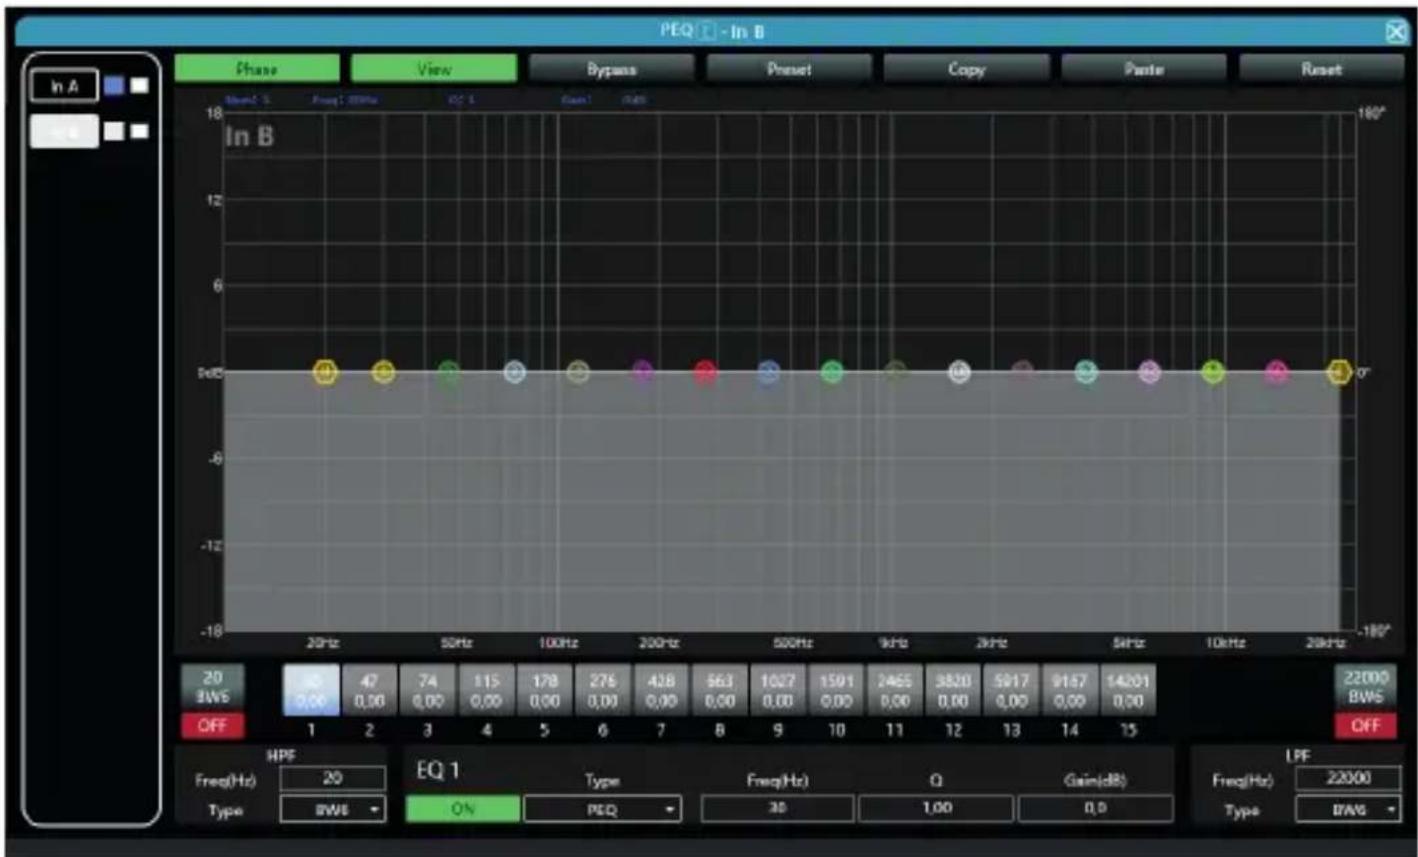This screenshot has height=857, width=1418.
Task: Select the dark EQ 9 node near 1kHz
Action: point(895,372)
